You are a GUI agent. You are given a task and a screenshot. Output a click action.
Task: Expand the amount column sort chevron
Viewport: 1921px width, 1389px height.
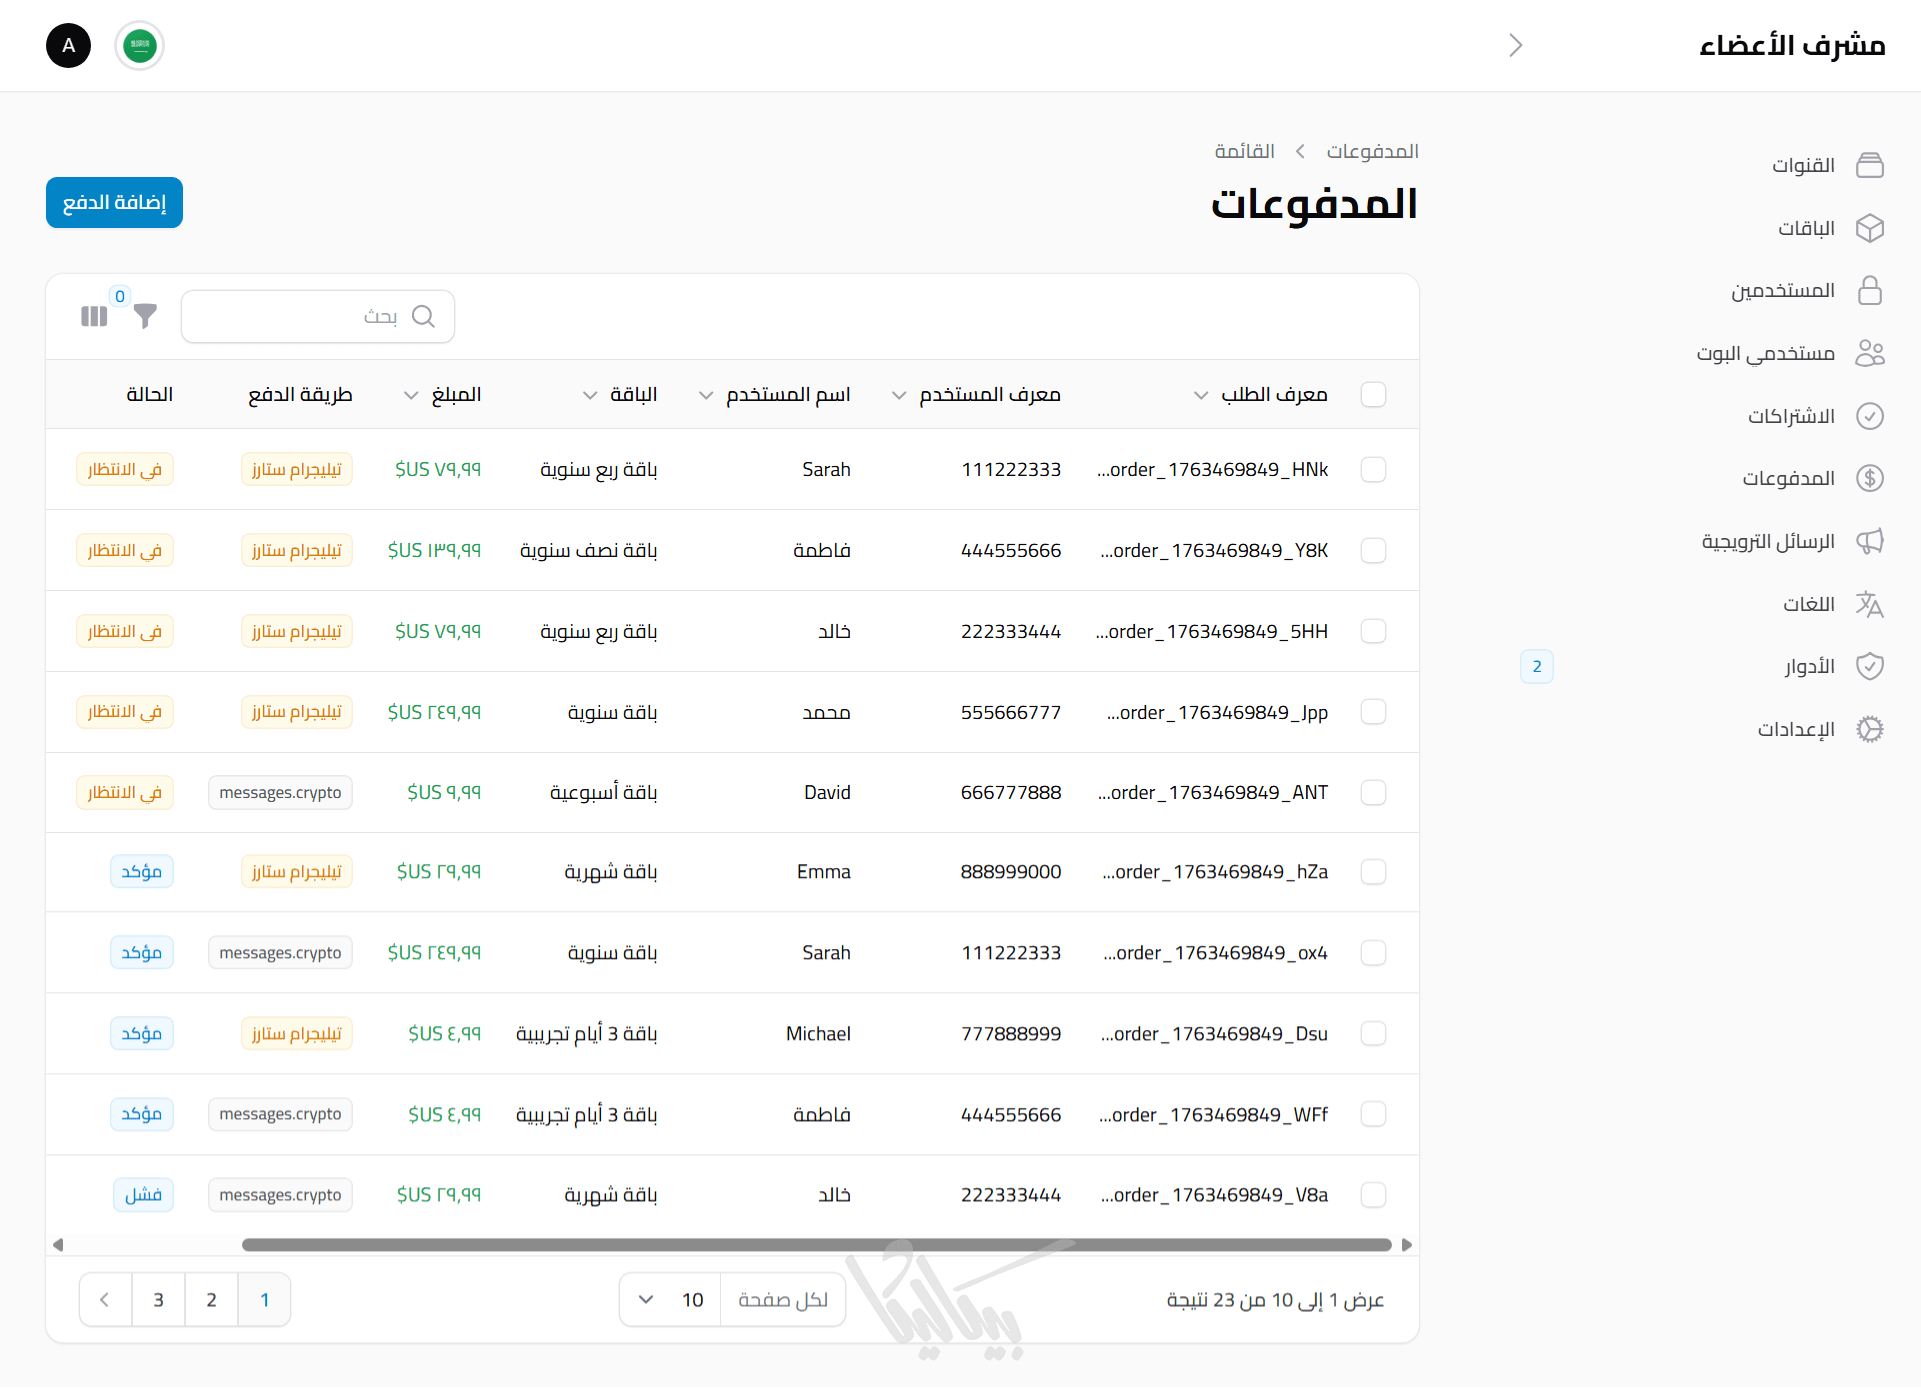coord(411,395)
